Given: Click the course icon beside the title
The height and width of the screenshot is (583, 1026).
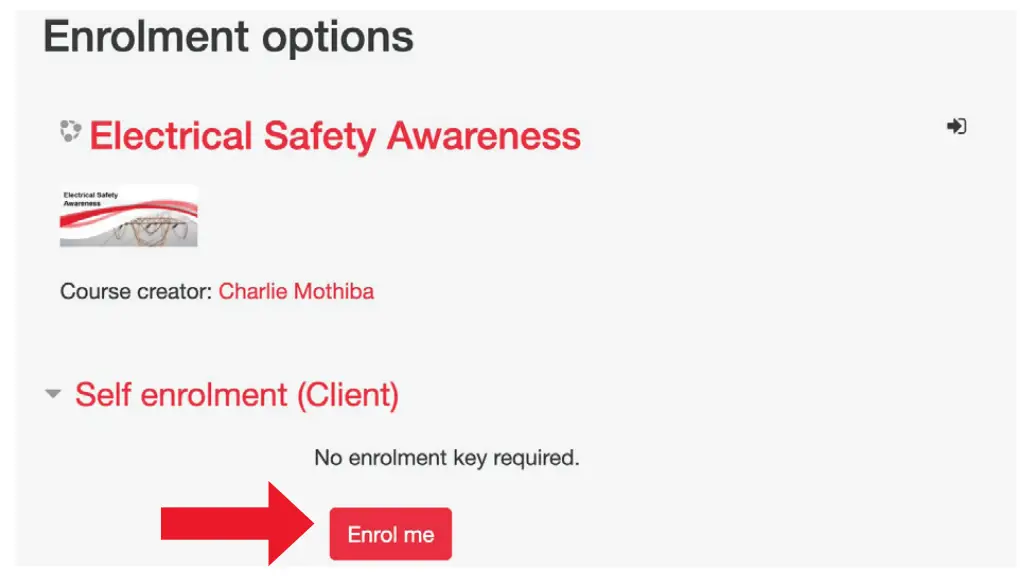Looking at the screenshot, I should (69, 131).
